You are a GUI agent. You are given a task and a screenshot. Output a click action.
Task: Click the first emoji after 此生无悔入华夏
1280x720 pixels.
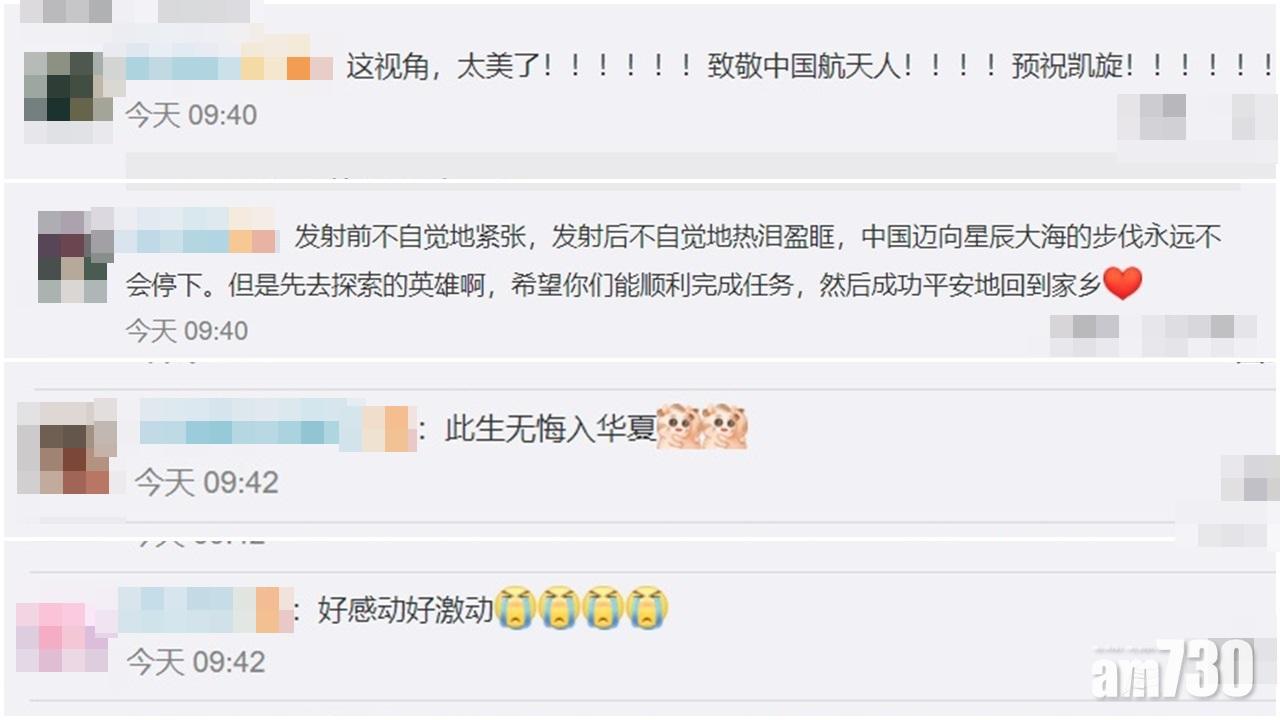point(680,426)
